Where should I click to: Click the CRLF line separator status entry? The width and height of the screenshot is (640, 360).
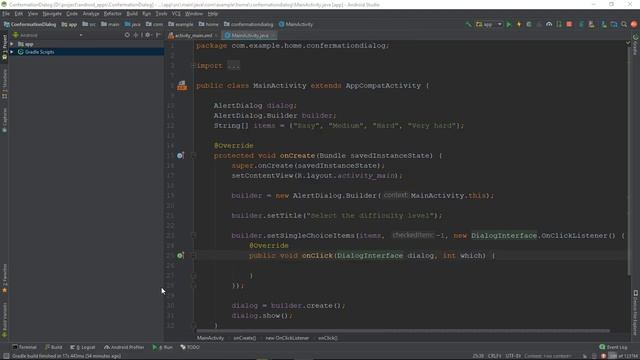point(494,356)
